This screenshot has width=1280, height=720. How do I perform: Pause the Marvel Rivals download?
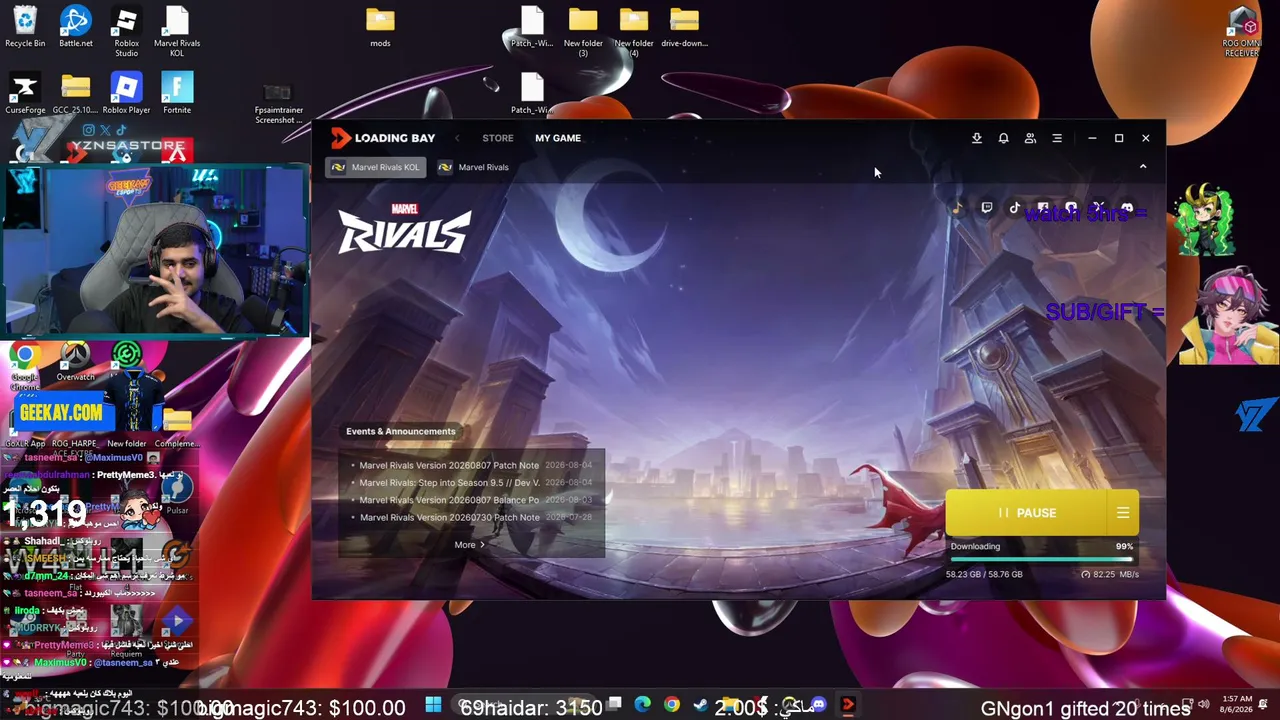[x=1027, y=513]
